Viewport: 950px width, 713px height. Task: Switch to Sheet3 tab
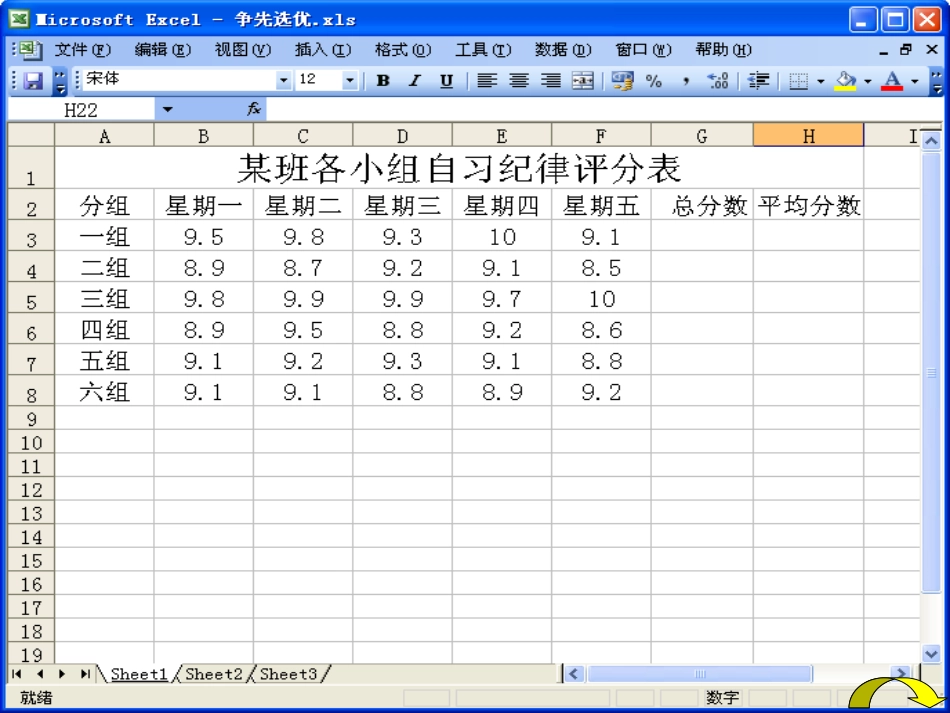point(288,674)
